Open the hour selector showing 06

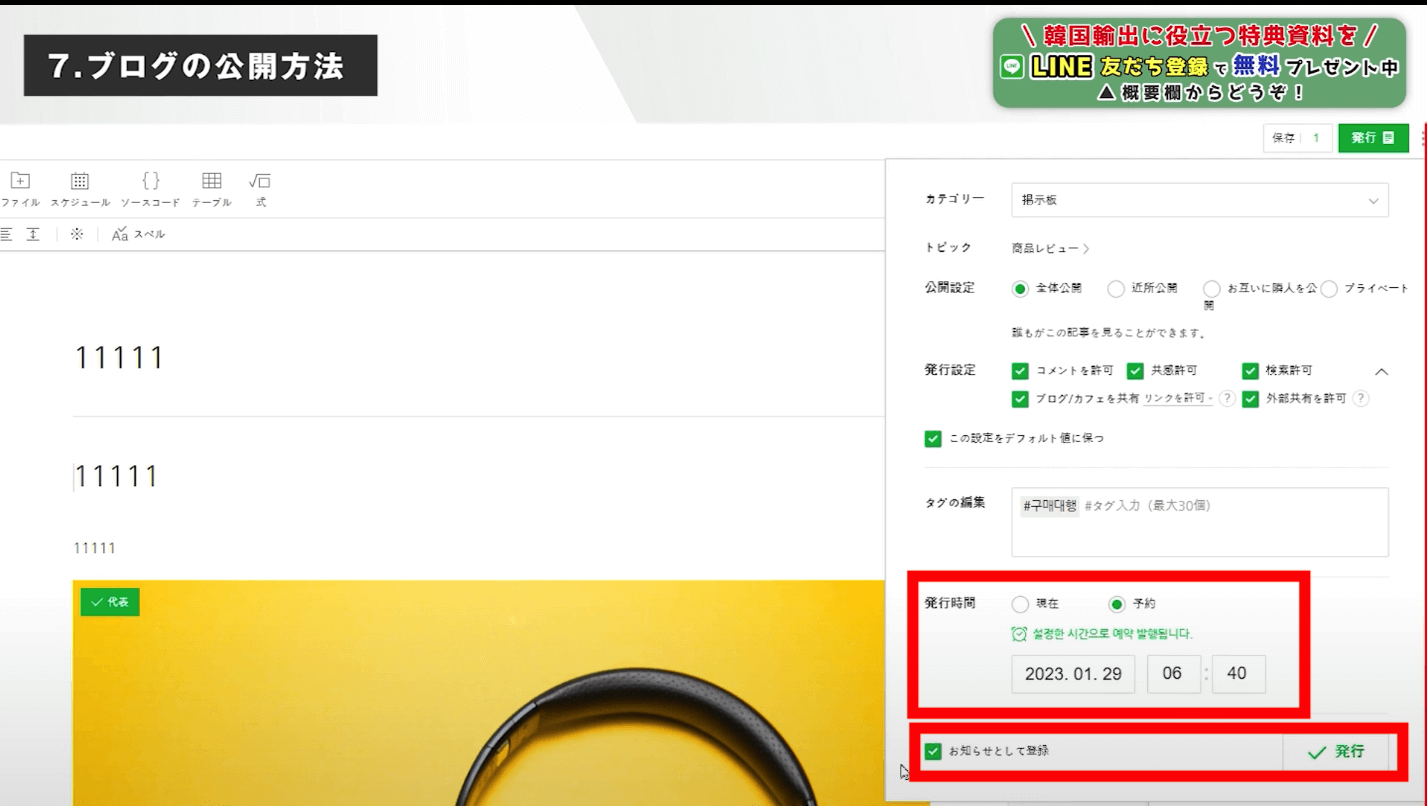click(1174, 674)
